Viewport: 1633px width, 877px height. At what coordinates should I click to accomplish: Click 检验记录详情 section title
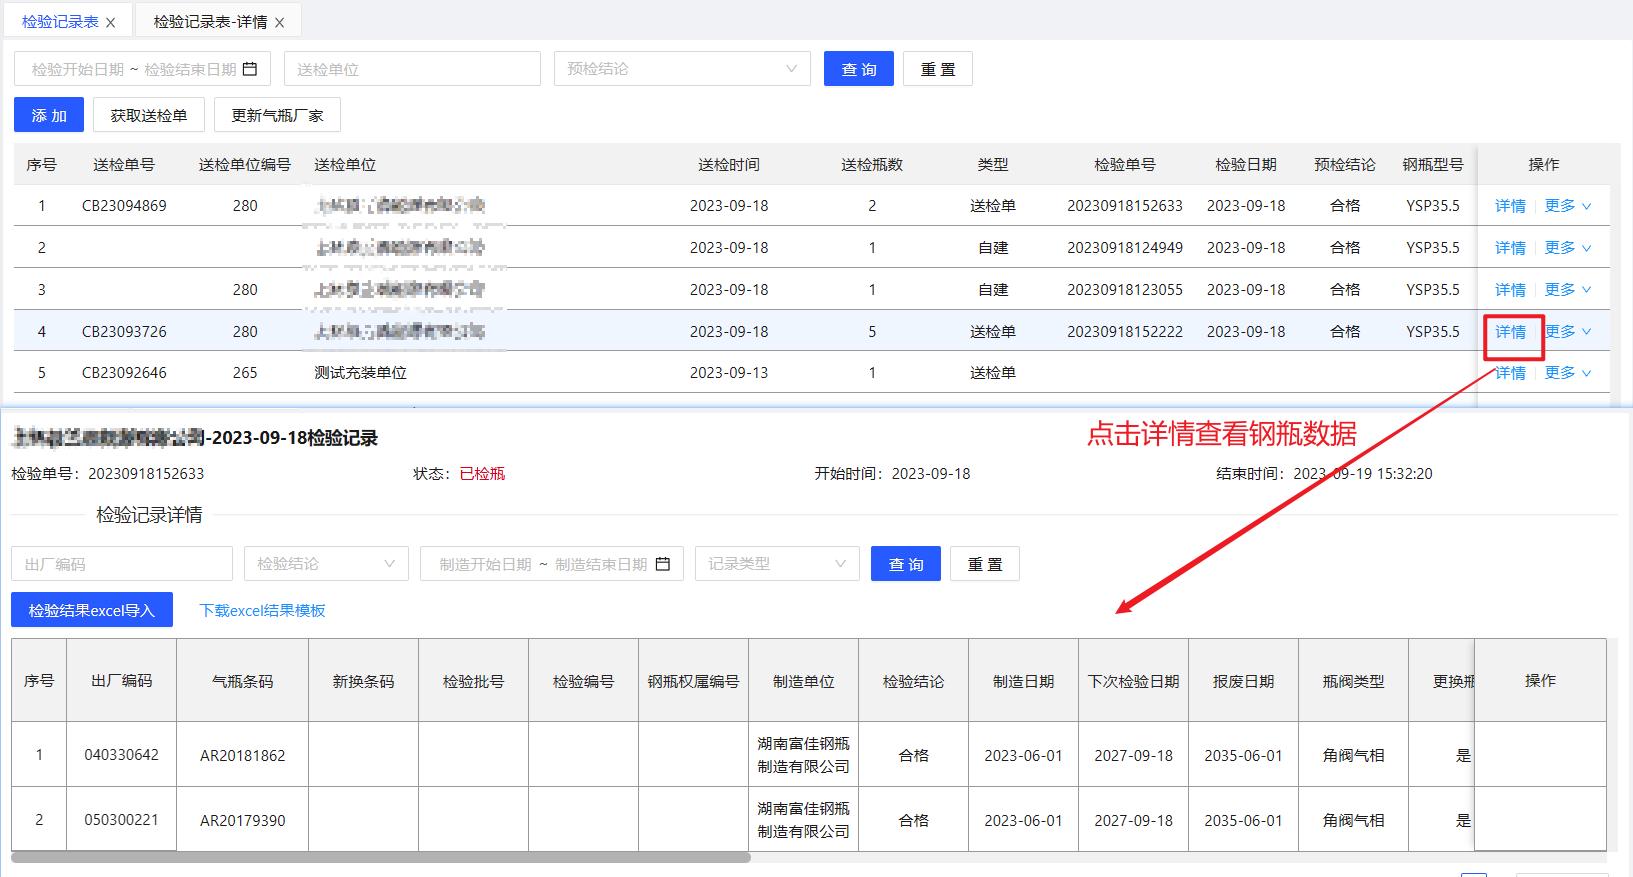[x=149, y=515]
